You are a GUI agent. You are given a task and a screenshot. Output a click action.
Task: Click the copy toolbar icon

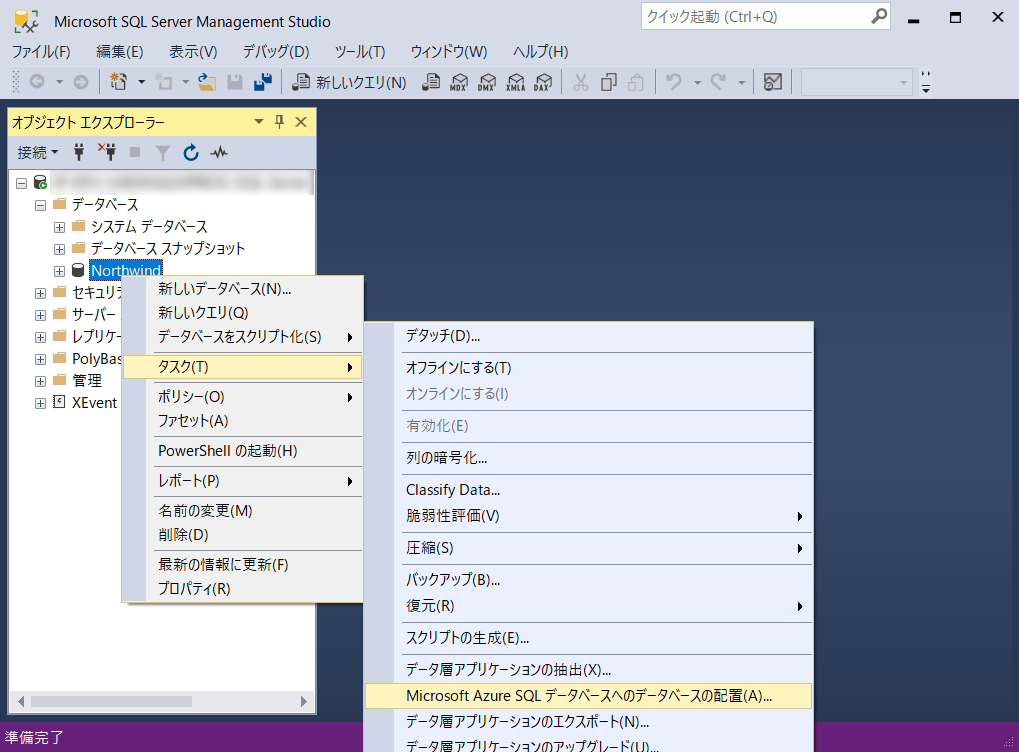(609, 82)
